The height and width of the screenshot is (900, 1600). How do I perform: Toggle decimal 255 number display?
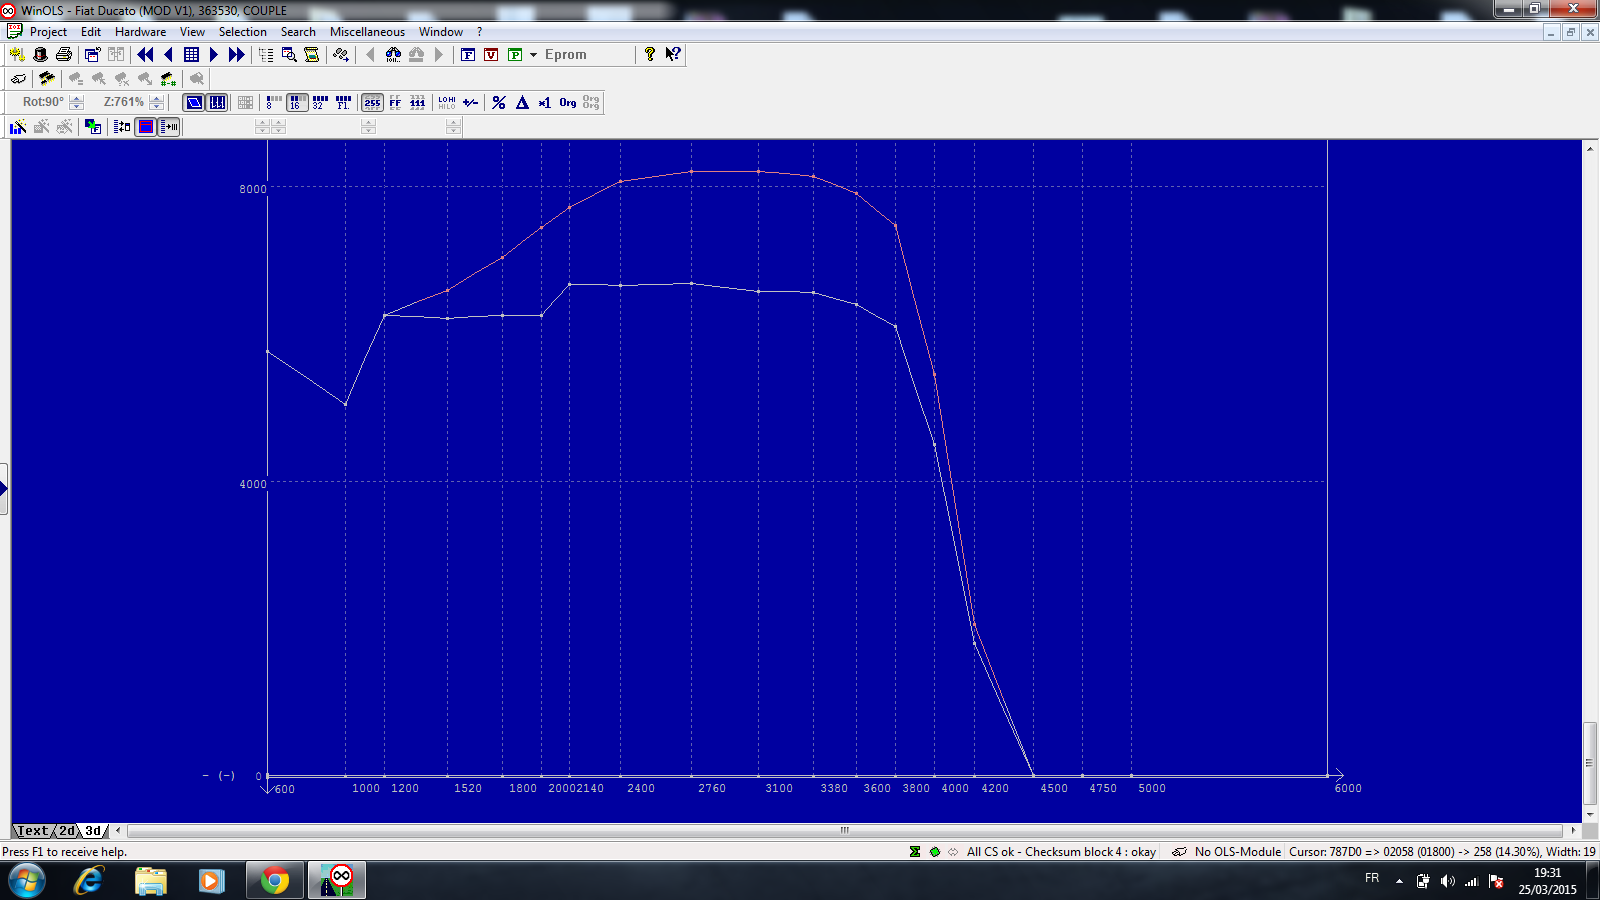click(x=372, y=102)
